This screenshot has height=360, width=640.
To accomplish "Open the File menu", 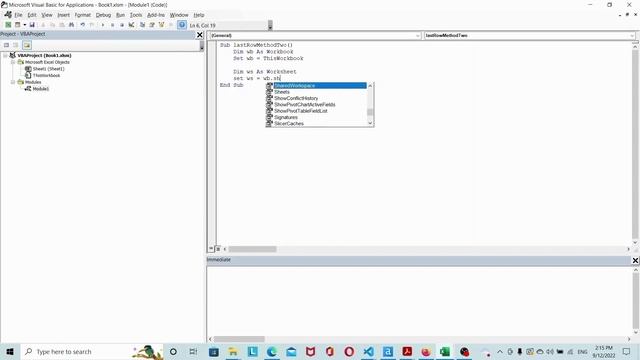I will pos(18,15).
